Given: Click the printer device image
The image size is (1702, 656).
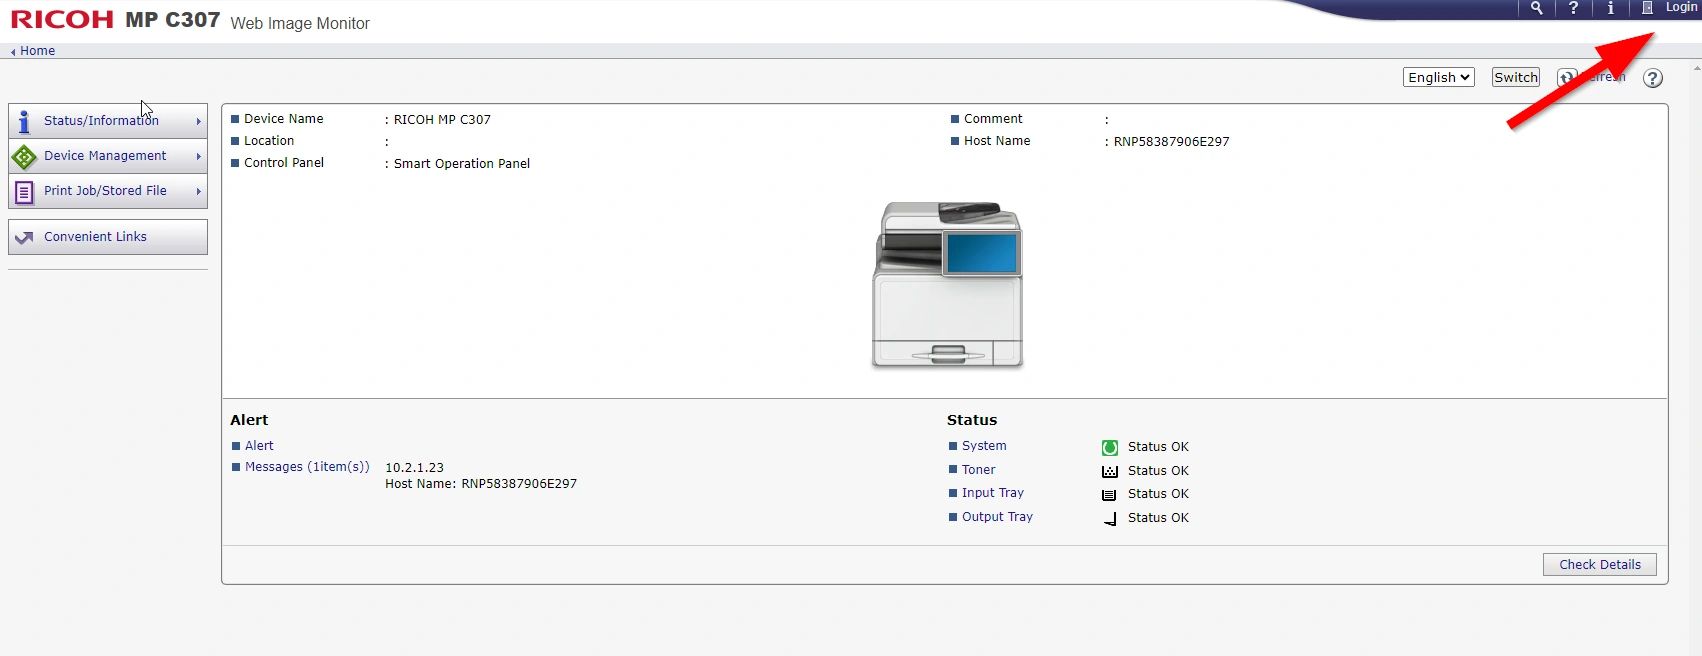Looking at the screenshot, I should [947, 285].
